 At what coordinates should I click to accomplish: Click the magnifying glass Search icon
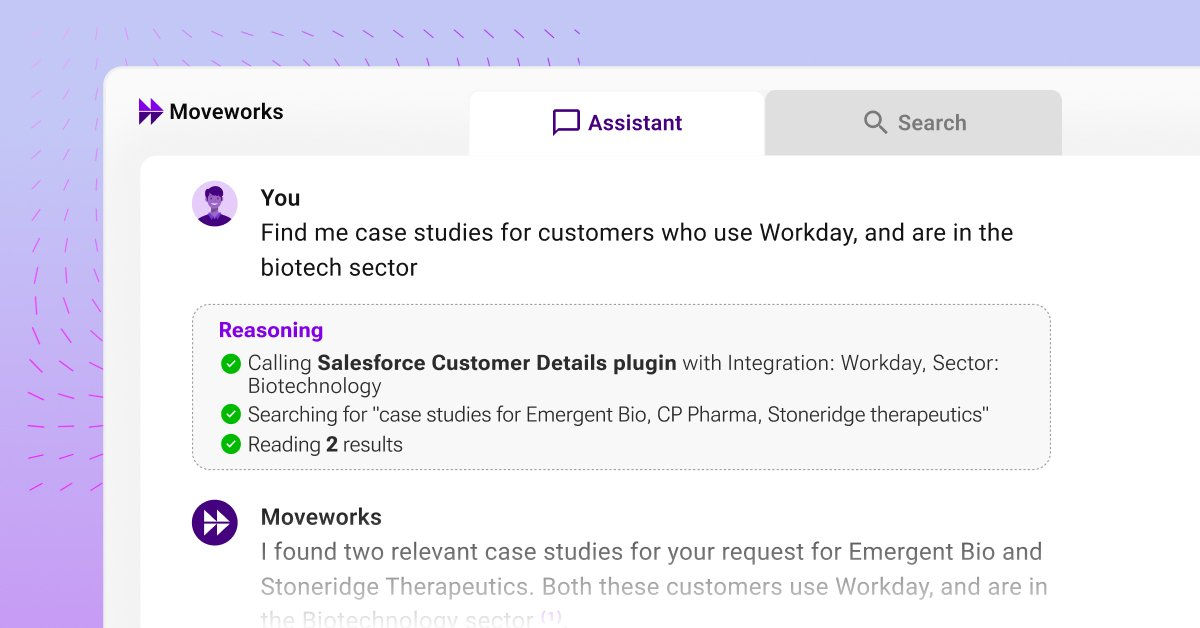(x=876, y=123)
